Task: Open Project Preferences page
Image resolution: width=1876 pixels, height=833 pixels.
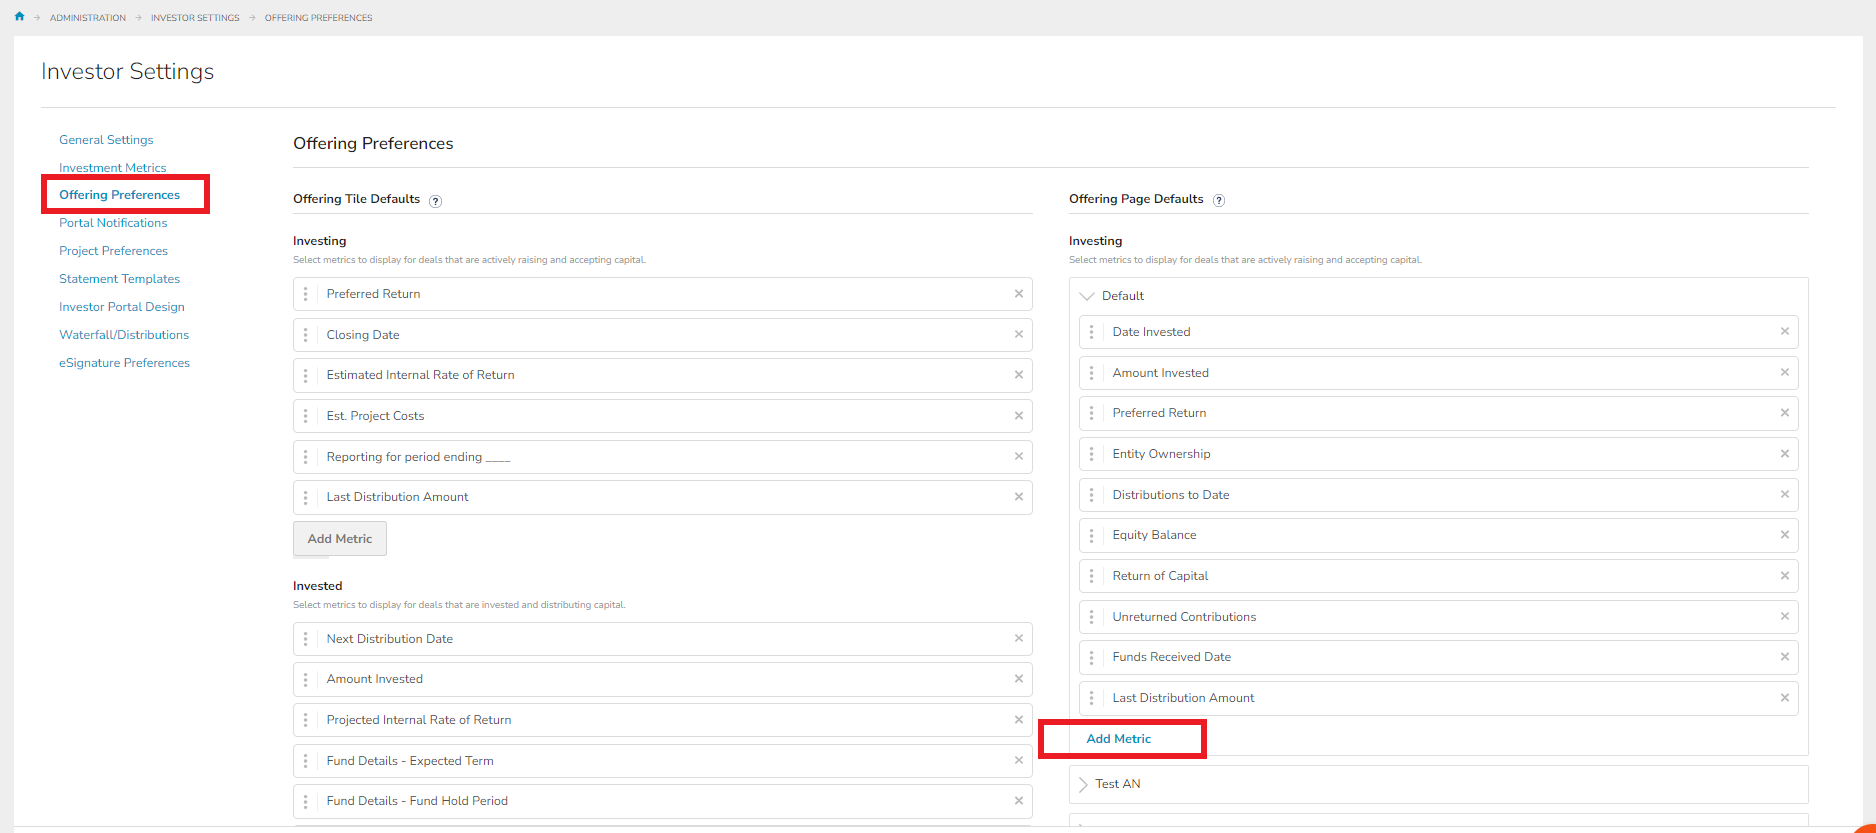Action: (114, 251)
